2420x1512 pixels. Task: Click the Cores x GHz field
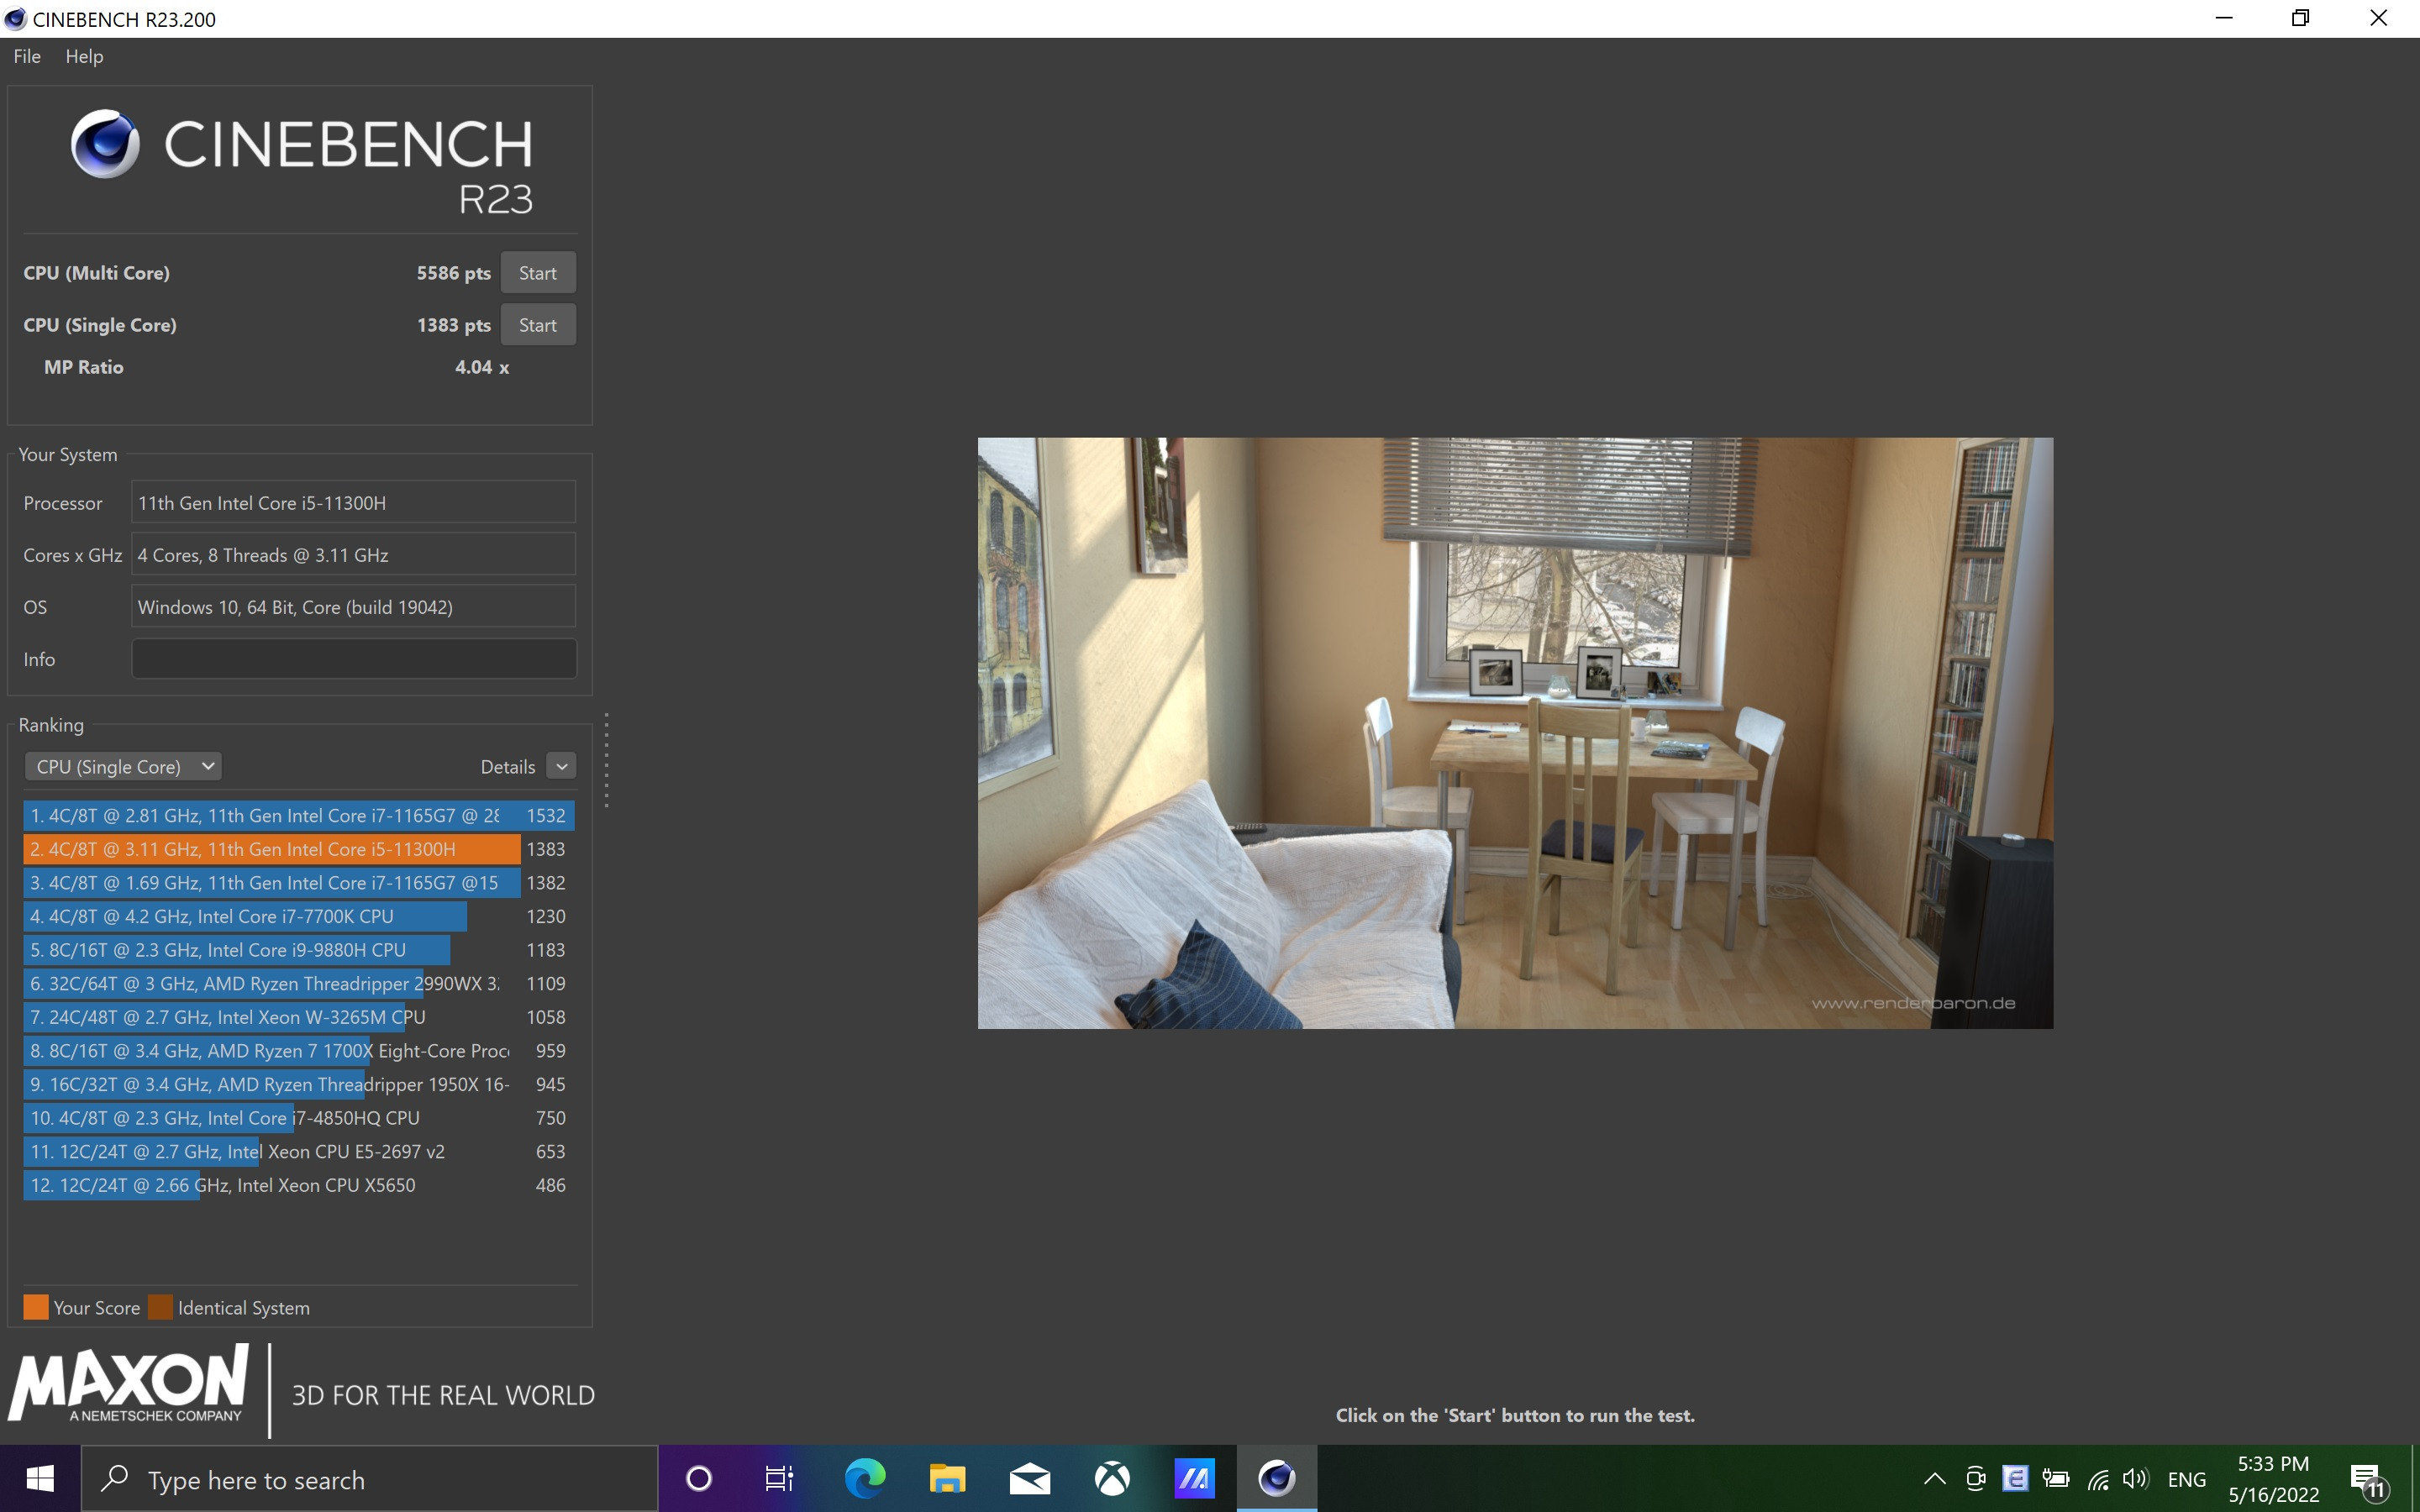354,554
